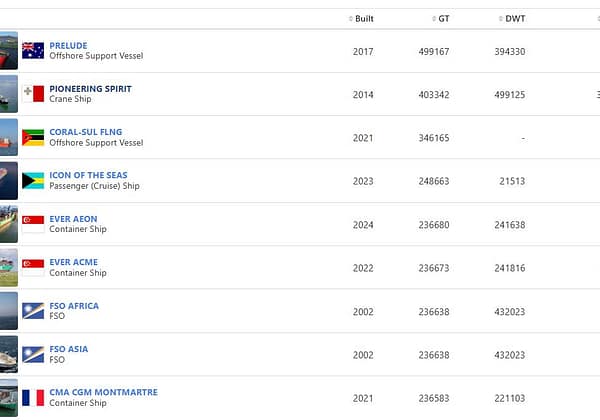Screen dimensions: 600x420
Task: Open the FSO ASIA vessel link
Action: [x=68, y=349]
